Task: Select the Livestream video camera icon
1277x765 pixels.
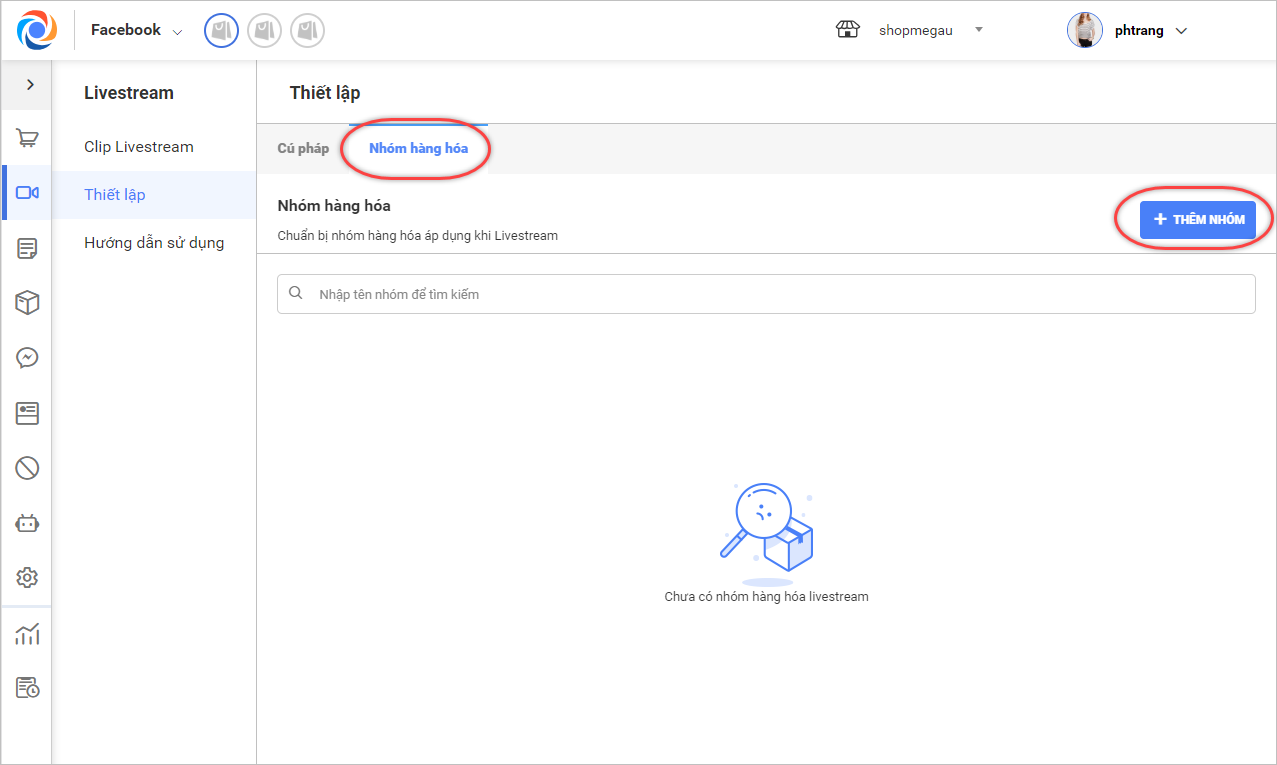Action: (x=27, y=193)
